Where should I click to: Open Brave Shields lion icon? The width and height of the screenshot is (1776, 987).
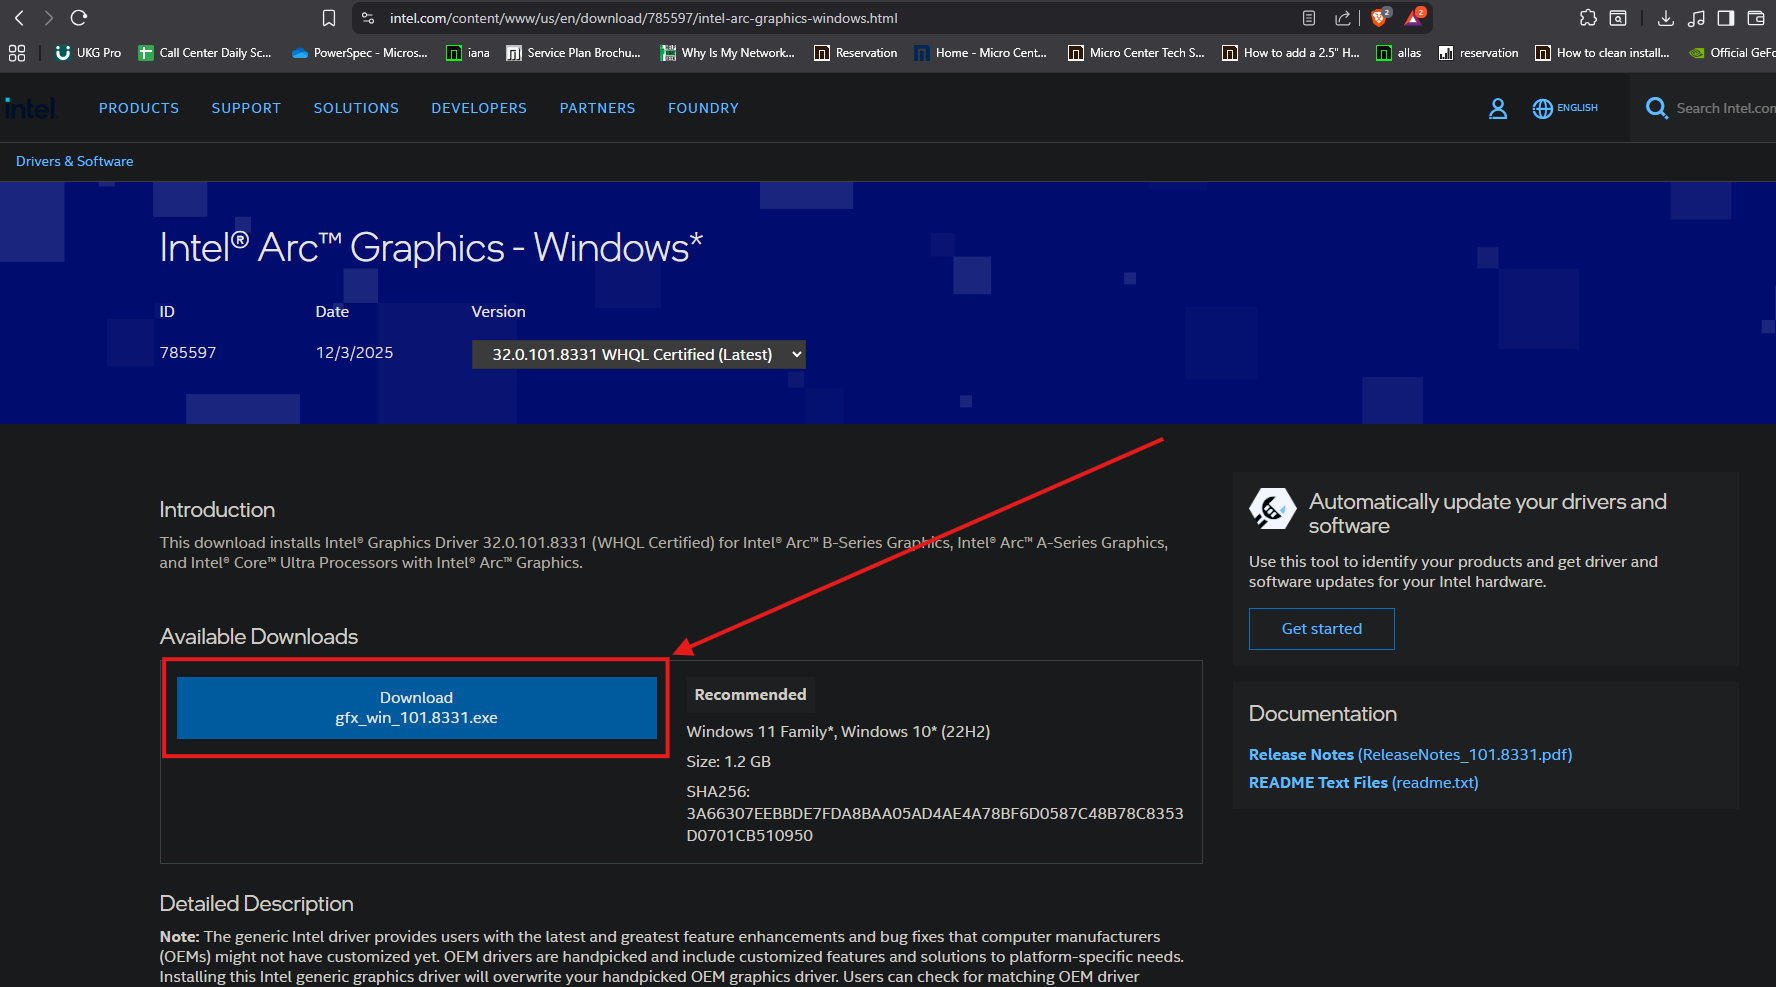coord(1380,17)
